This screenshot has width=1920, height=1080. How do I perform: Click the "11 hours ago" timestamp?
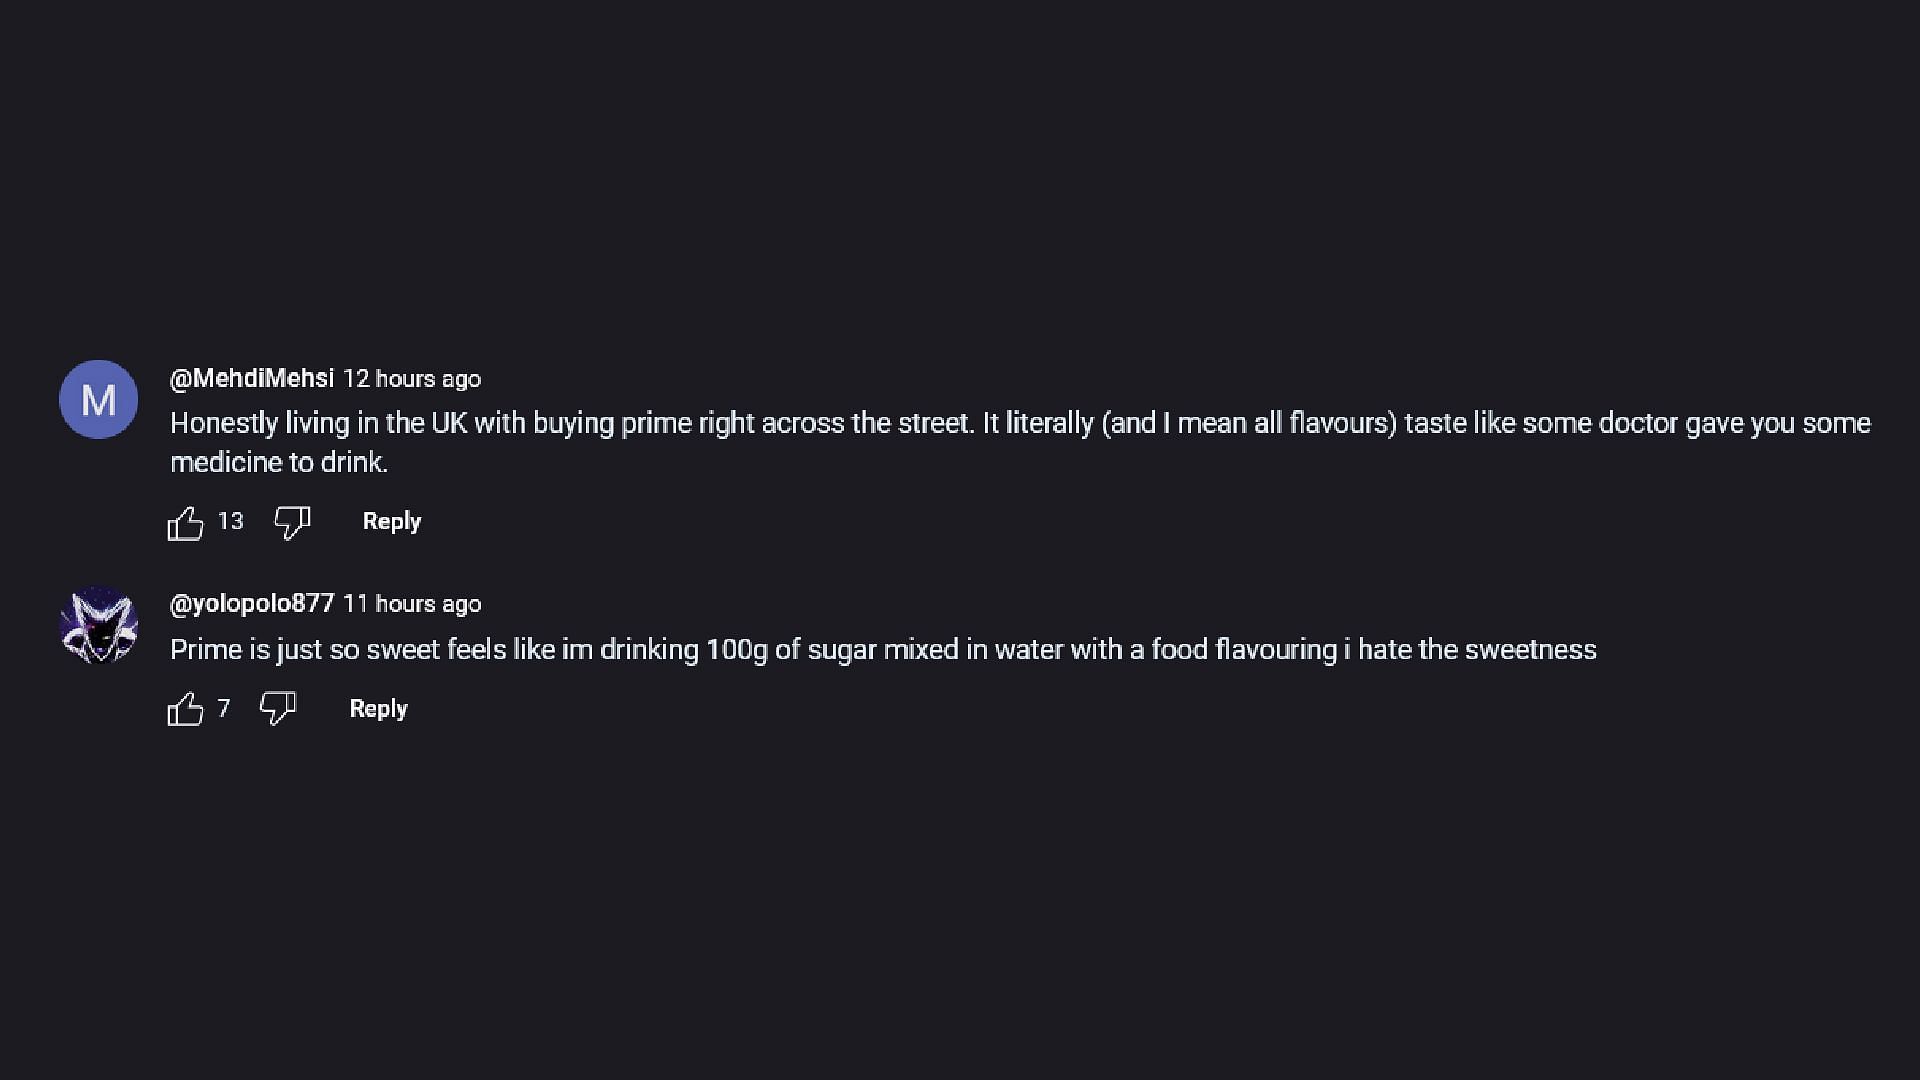[x=412, y=605]
